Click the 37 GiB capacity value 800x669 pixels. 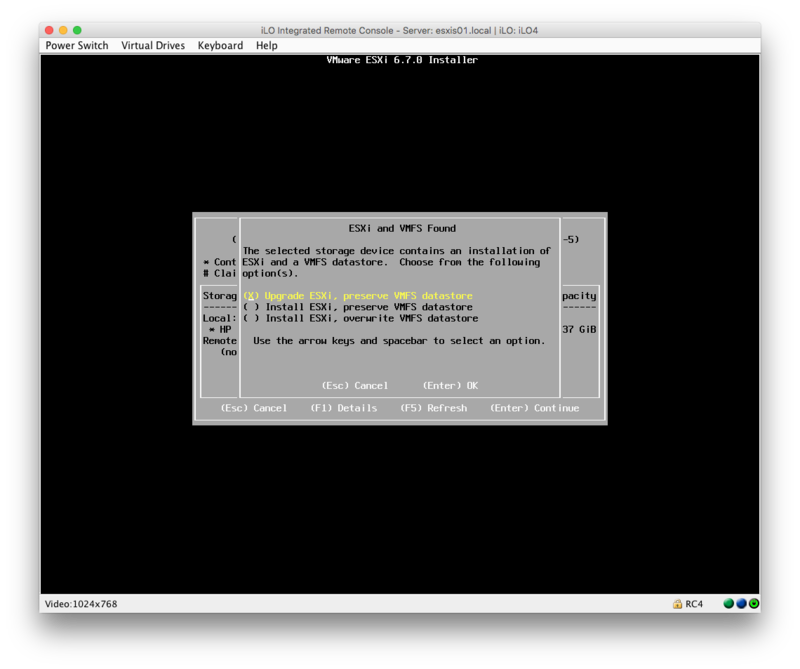579,329
